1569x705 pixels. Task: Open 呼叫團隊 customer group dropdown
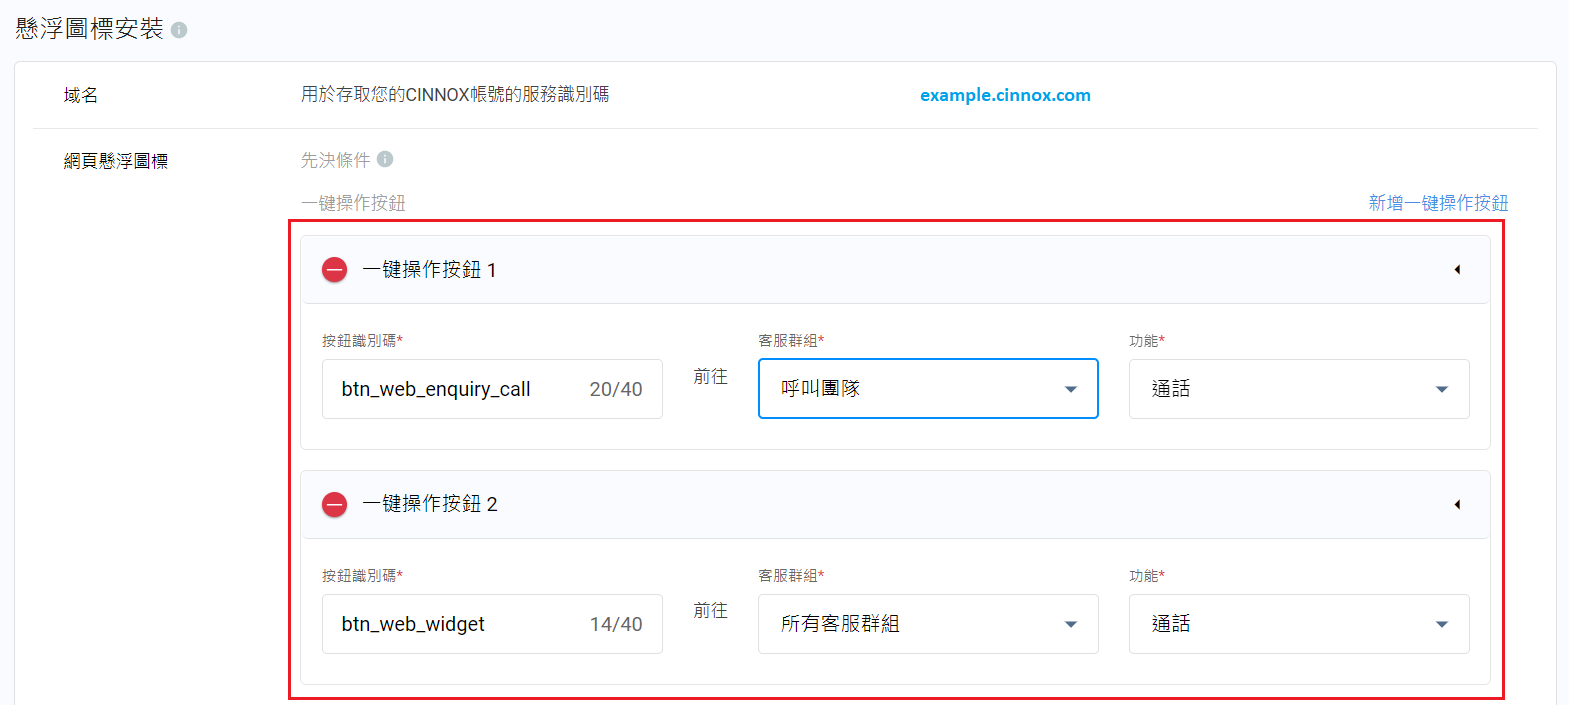928,388
